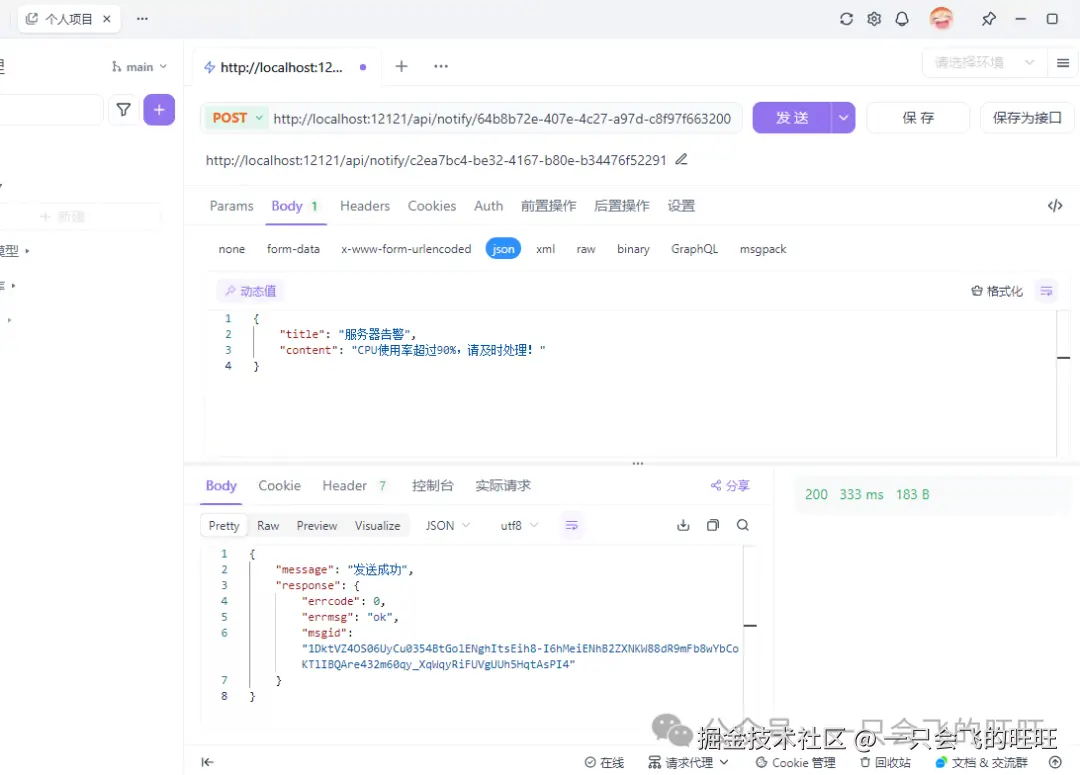This screenshot has width=1080, height=775.
Task: Edit the request name pencil icon
Action: [681, 159]
